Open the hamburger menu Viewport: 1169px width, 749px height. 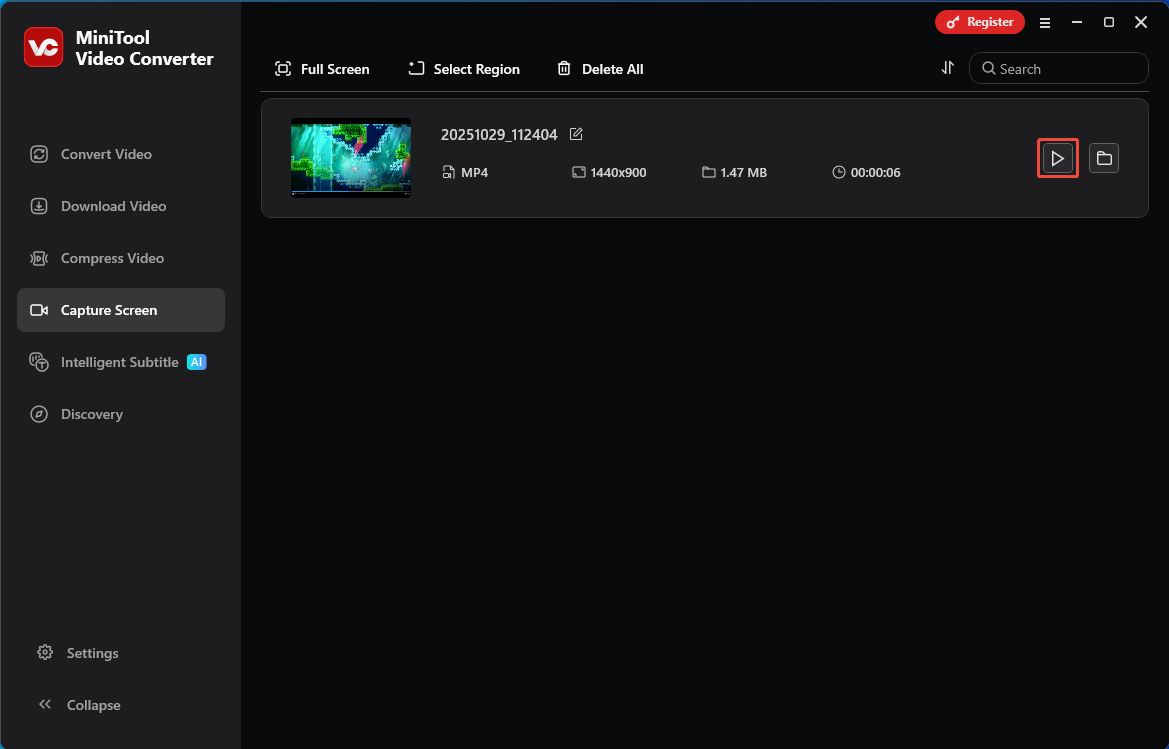point(1044,21)
